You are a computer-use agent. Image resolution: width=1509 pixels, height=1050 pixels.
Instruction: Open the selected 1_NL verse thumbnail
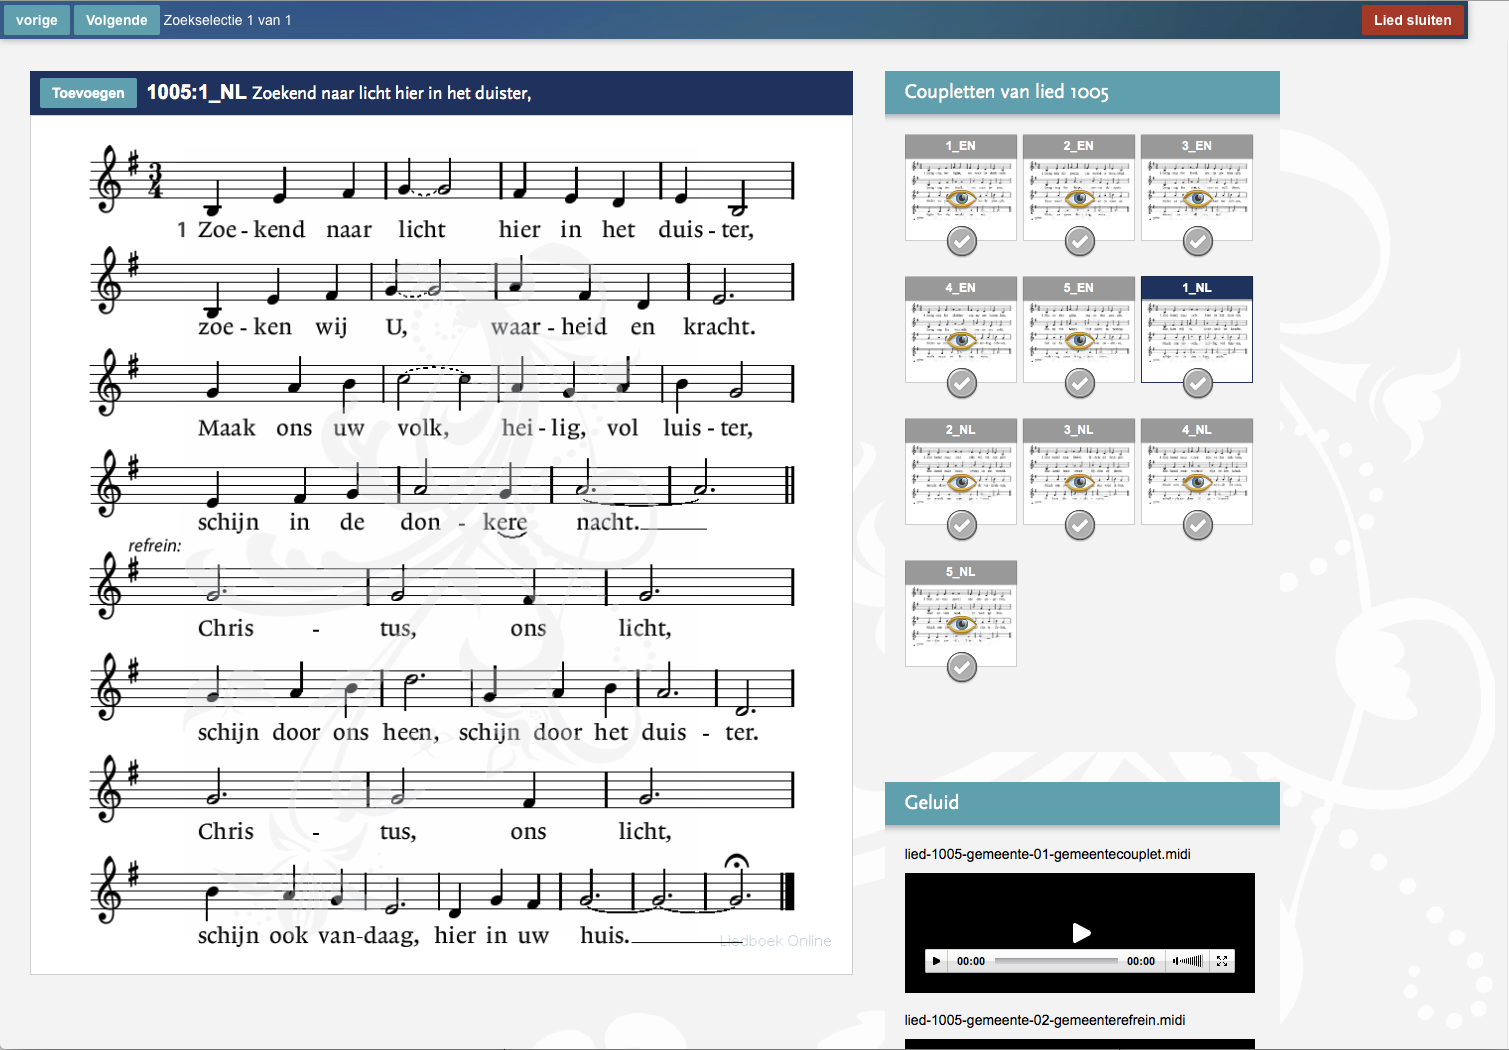click(x=1197, y=329)
